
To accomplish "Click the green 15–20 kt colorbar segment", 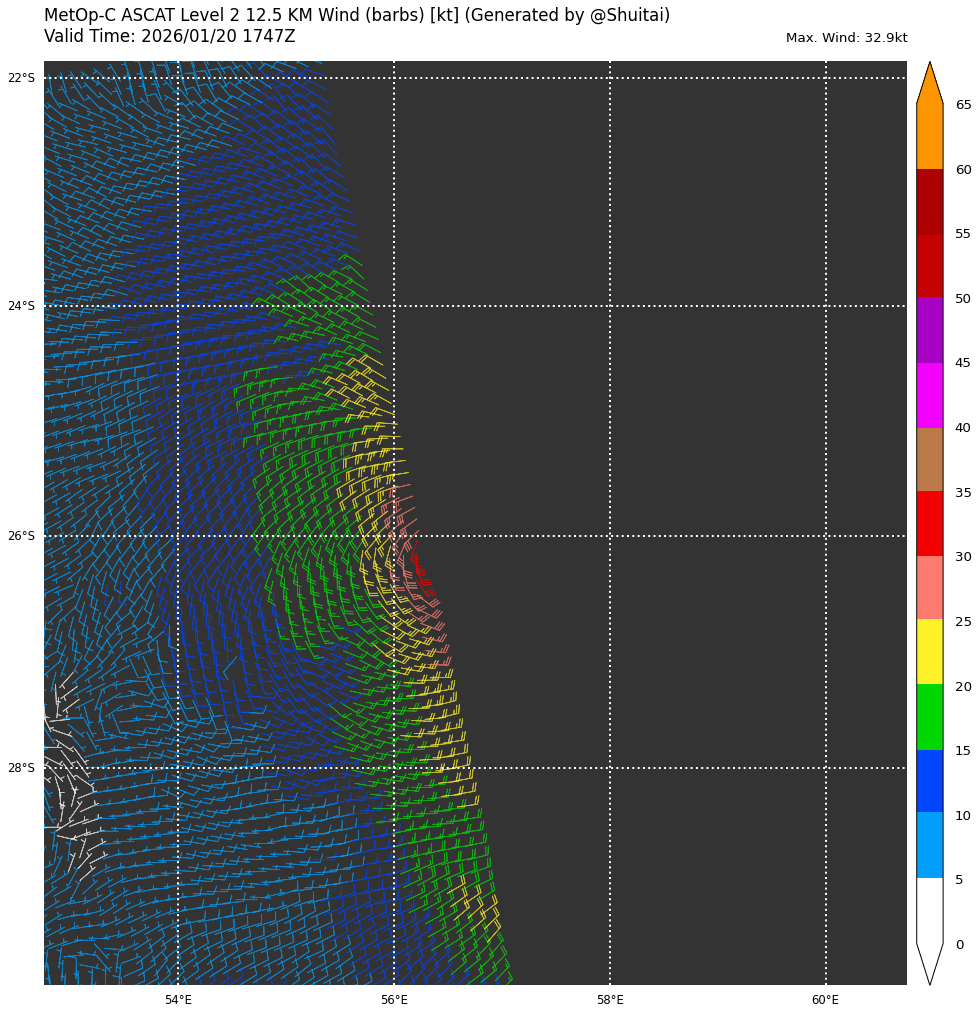I will (929, 716).
